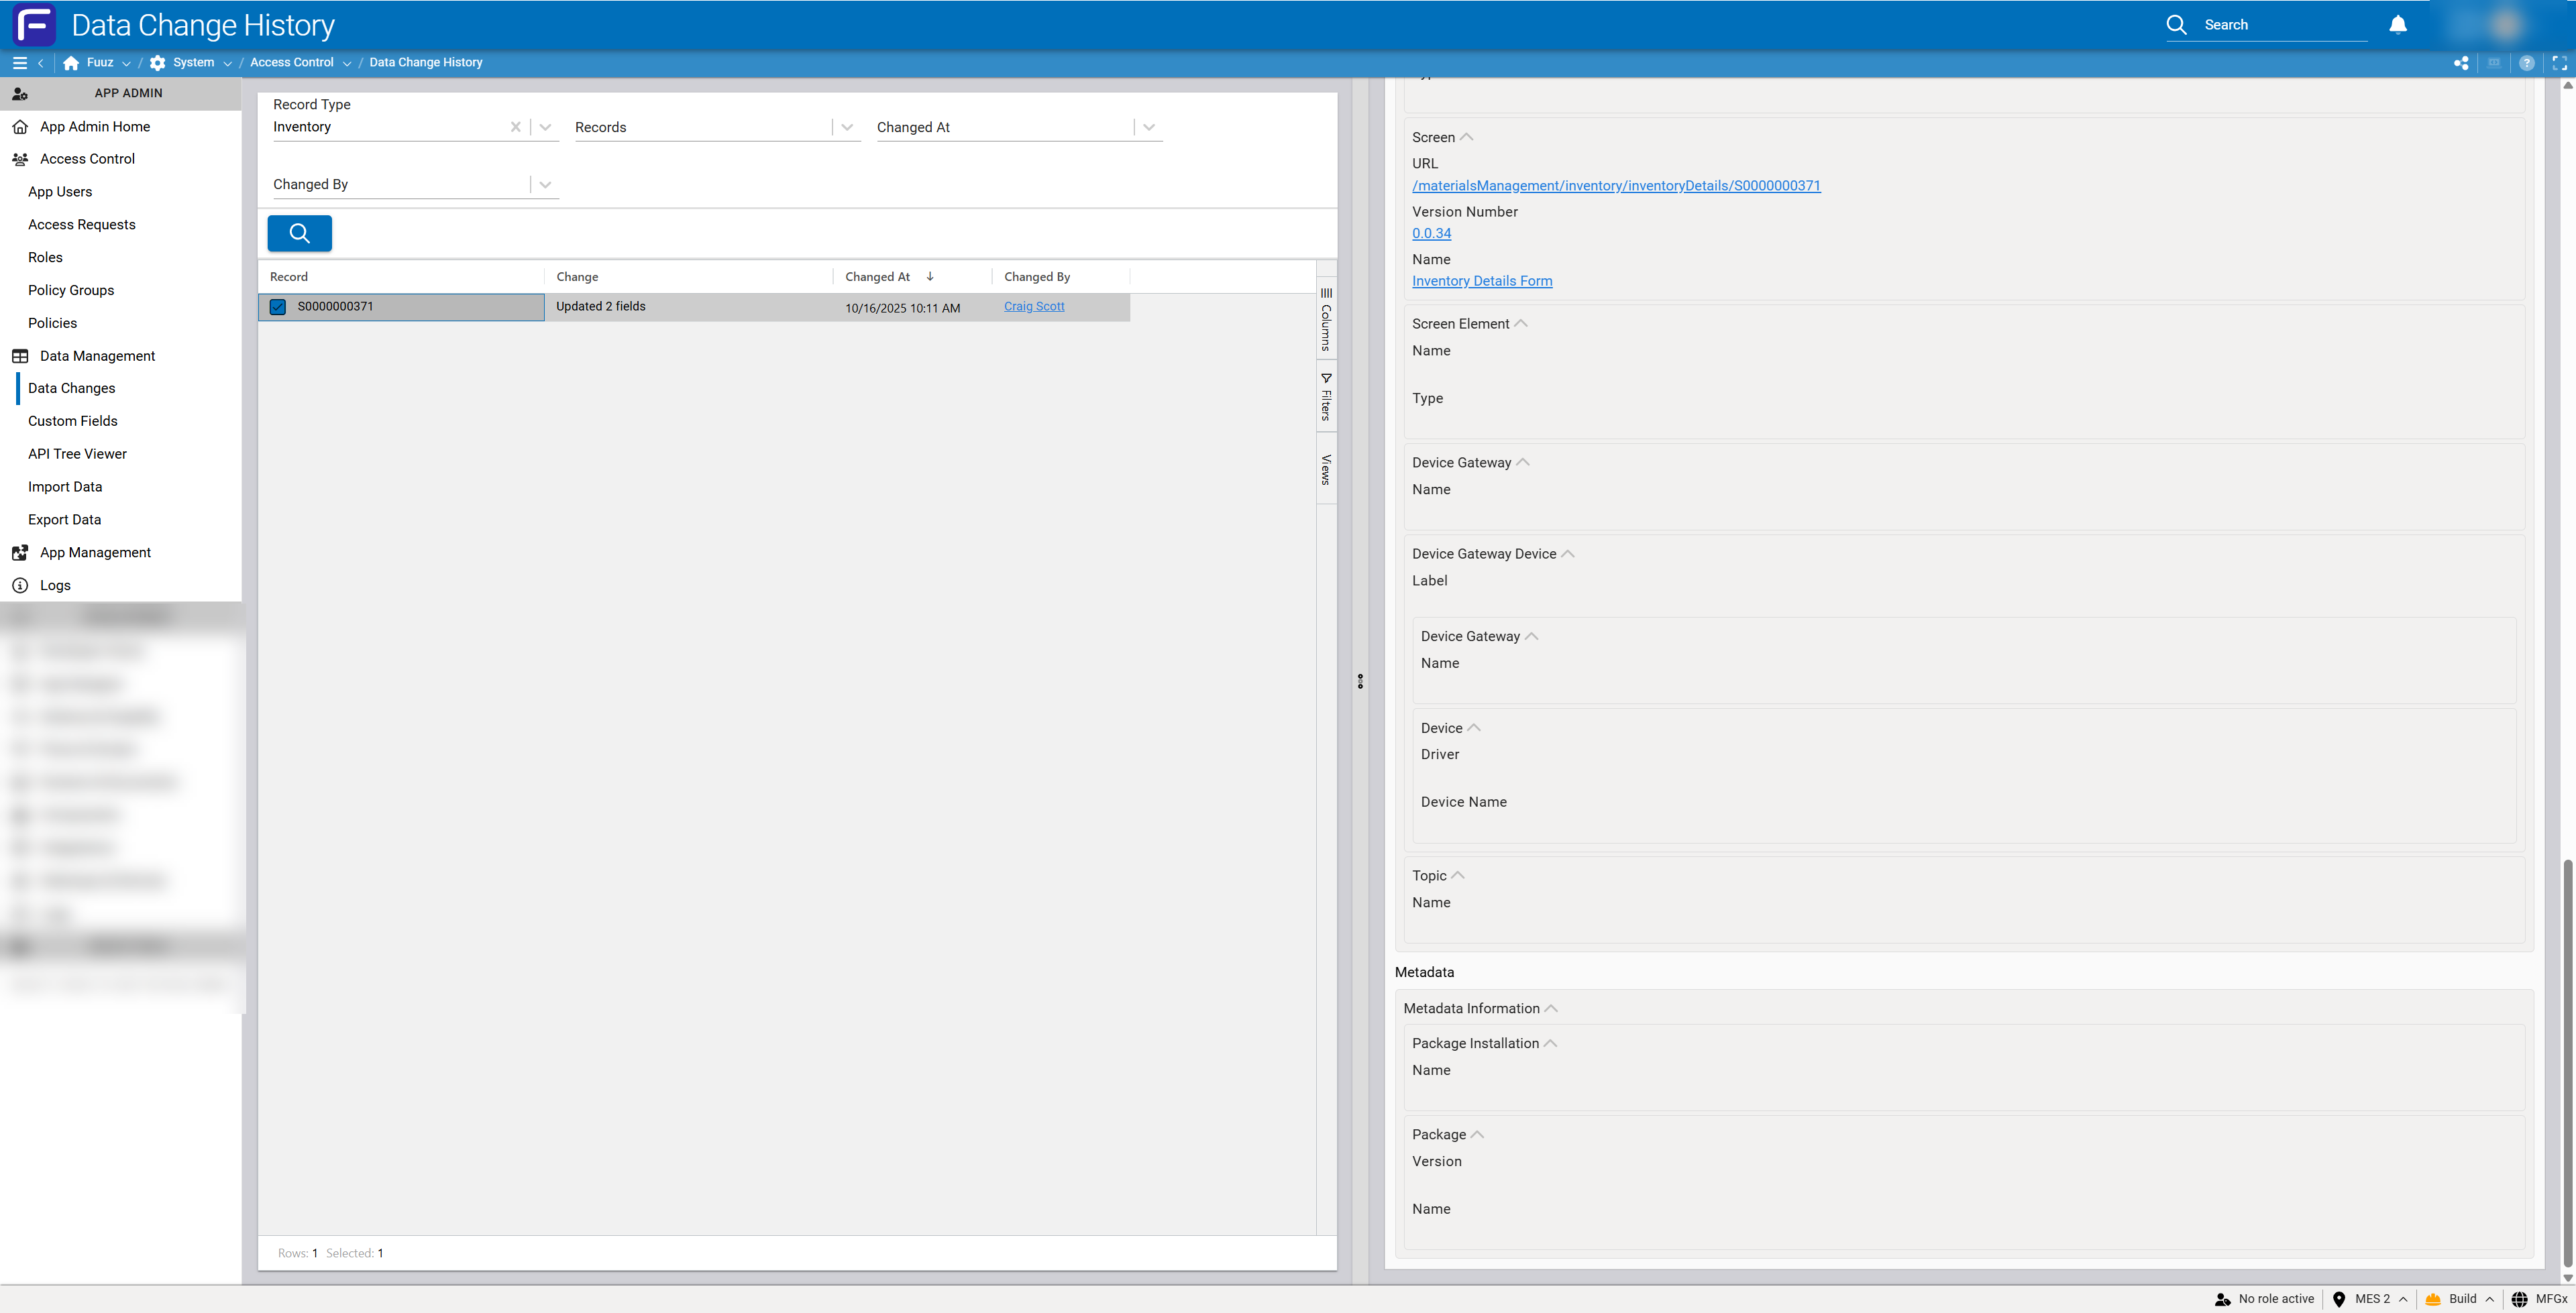The width and height of the screenshot is (2576, 1313).
Task: Collapse the Device Gateway Device section
Action: coord(1567,554)
